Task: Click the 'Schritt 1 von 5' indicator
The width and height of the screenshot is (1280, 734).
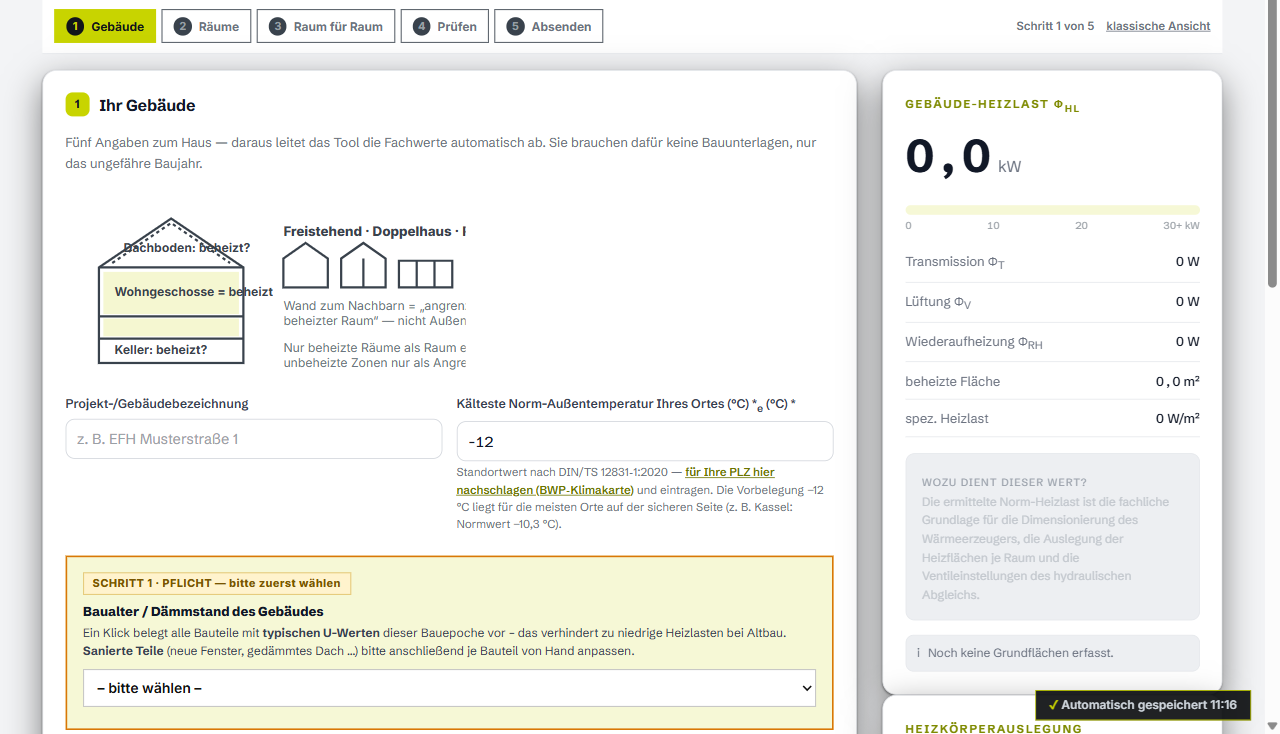Action: point(1055,26)
